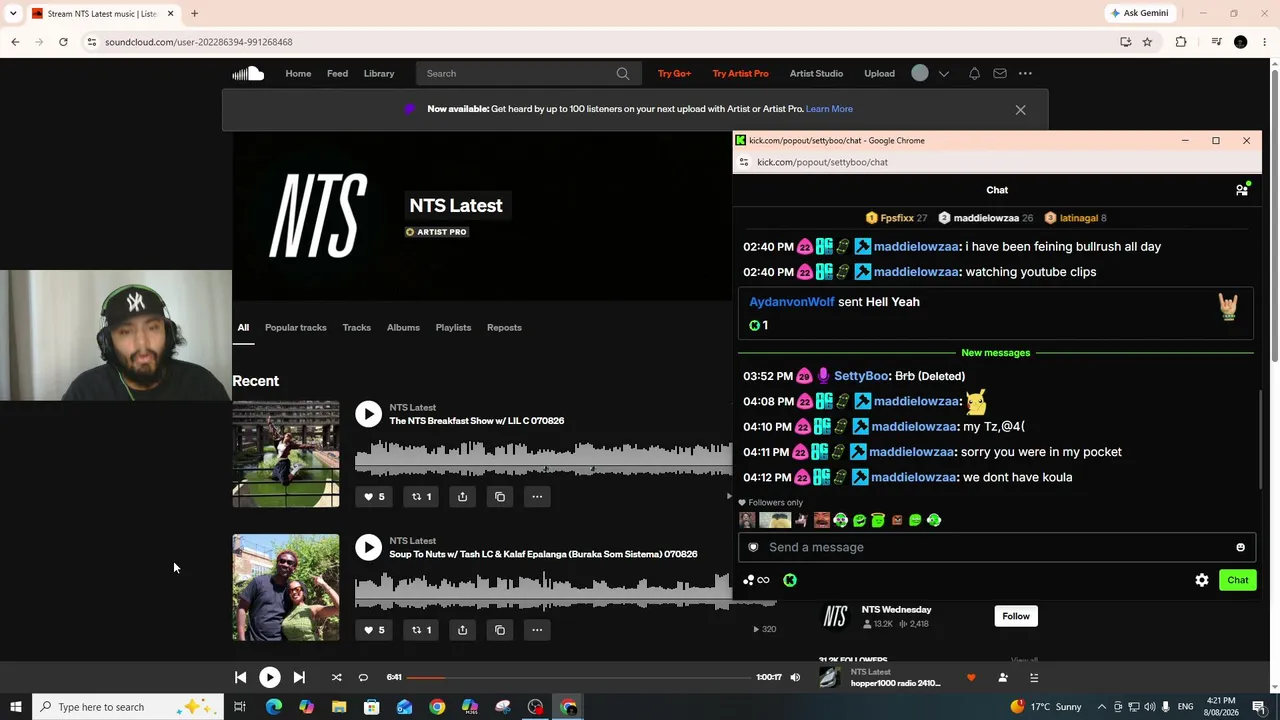Screen dimensions: 1280x720
Task: Play the Soup To Nuts track
Action: point(369,547)
